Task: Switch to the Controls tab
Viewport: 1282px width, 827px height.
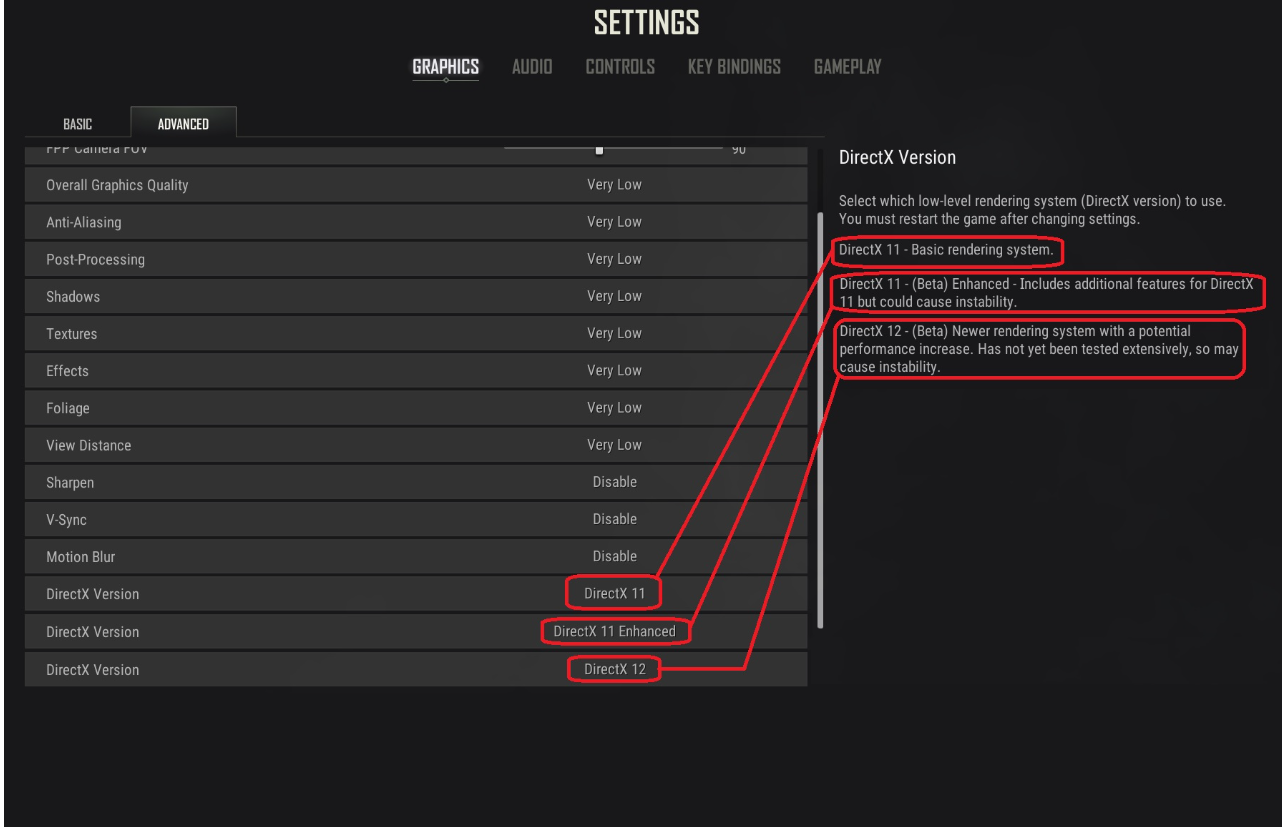Action: [620, 68]
